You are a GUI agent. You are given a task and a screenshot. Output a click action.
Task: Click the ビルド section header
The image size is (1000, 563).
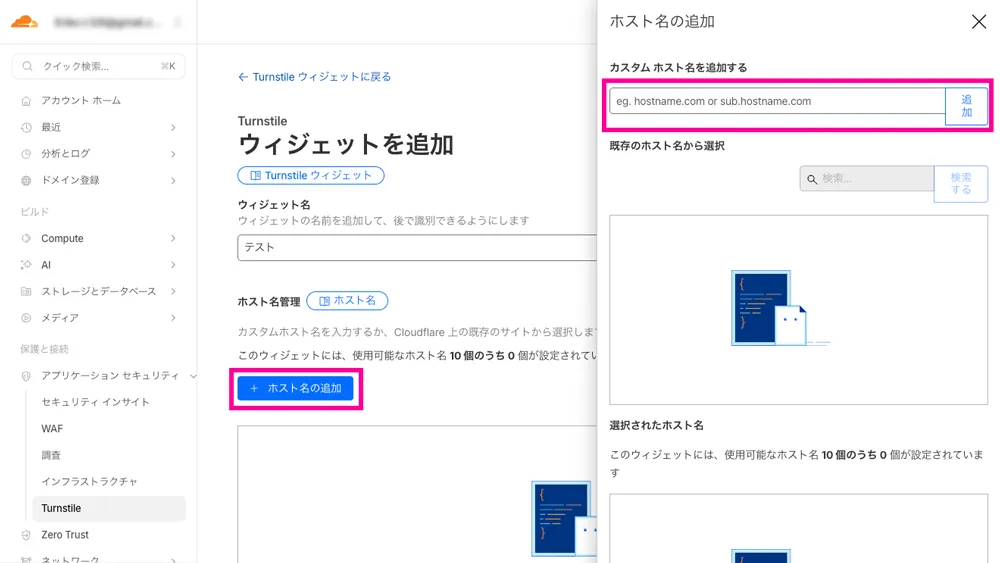point(34,212)
